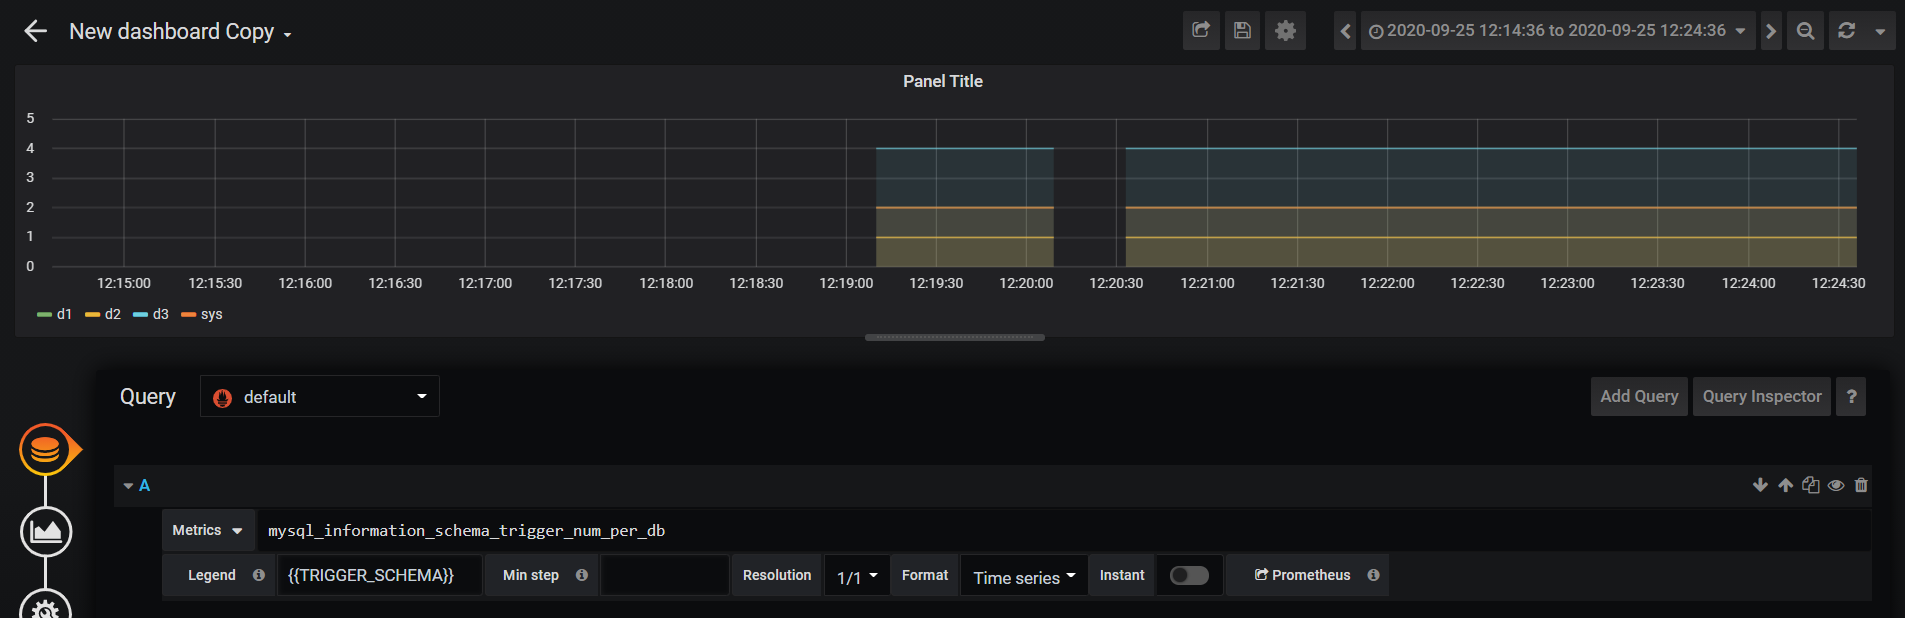This screenshot has height=618, width=1905.
Task: Open dashboard settings gear icon
Action: coord(1285,31)
